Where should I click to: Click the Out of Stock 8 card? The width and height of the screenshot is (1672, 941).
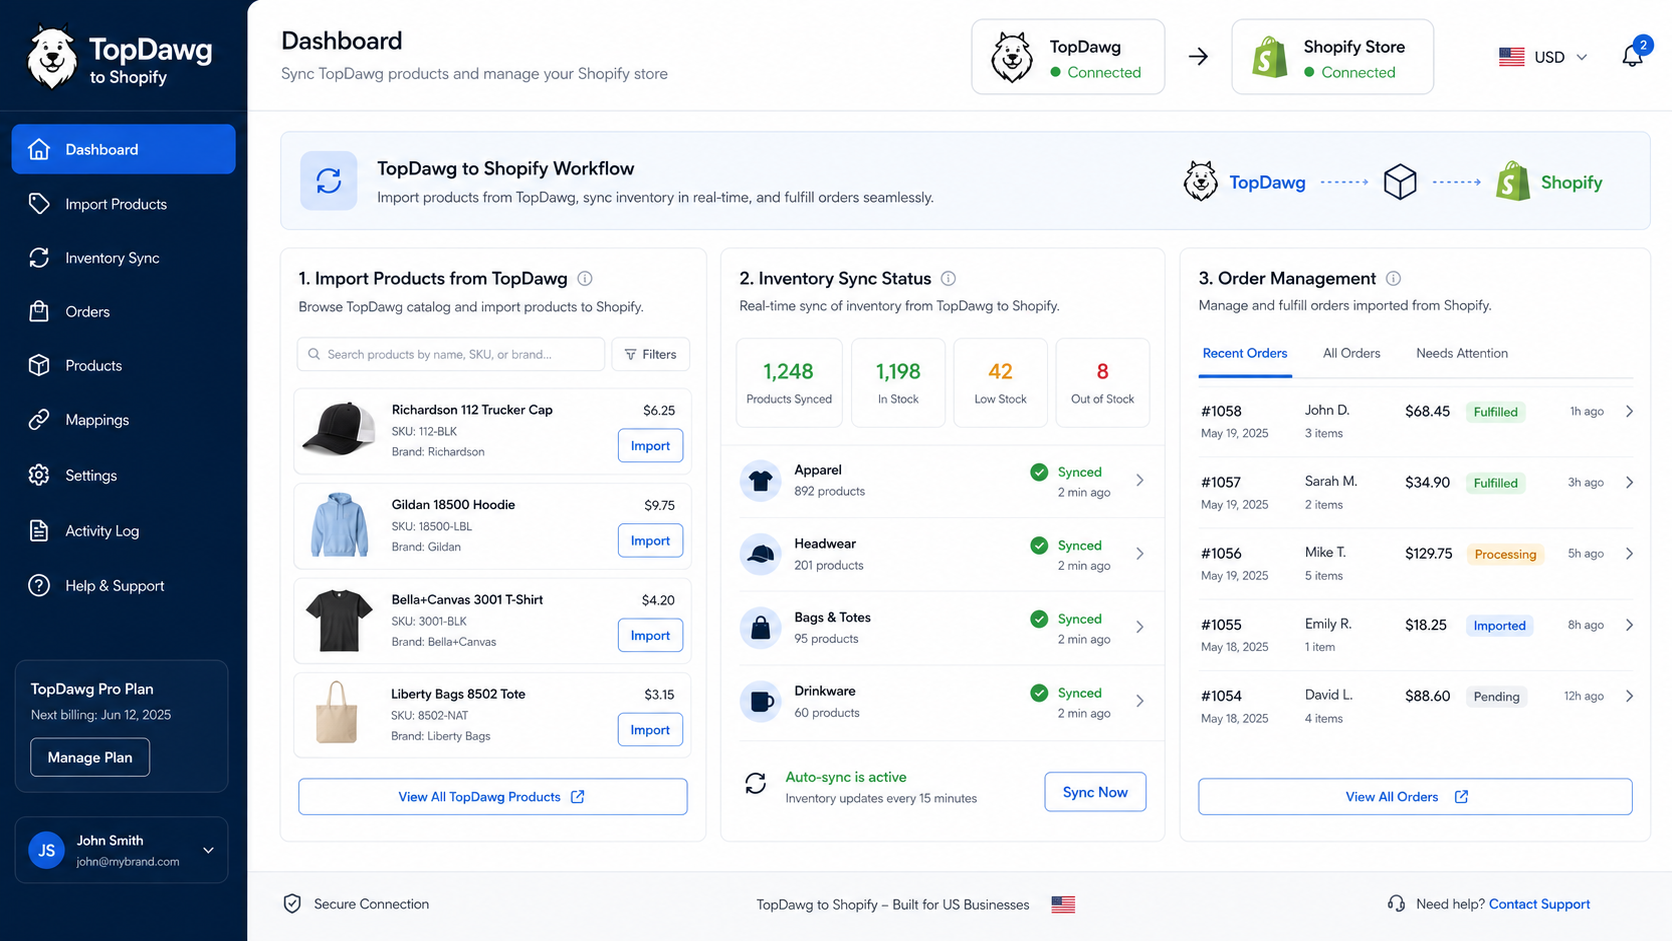click(x=1102, y=383)
